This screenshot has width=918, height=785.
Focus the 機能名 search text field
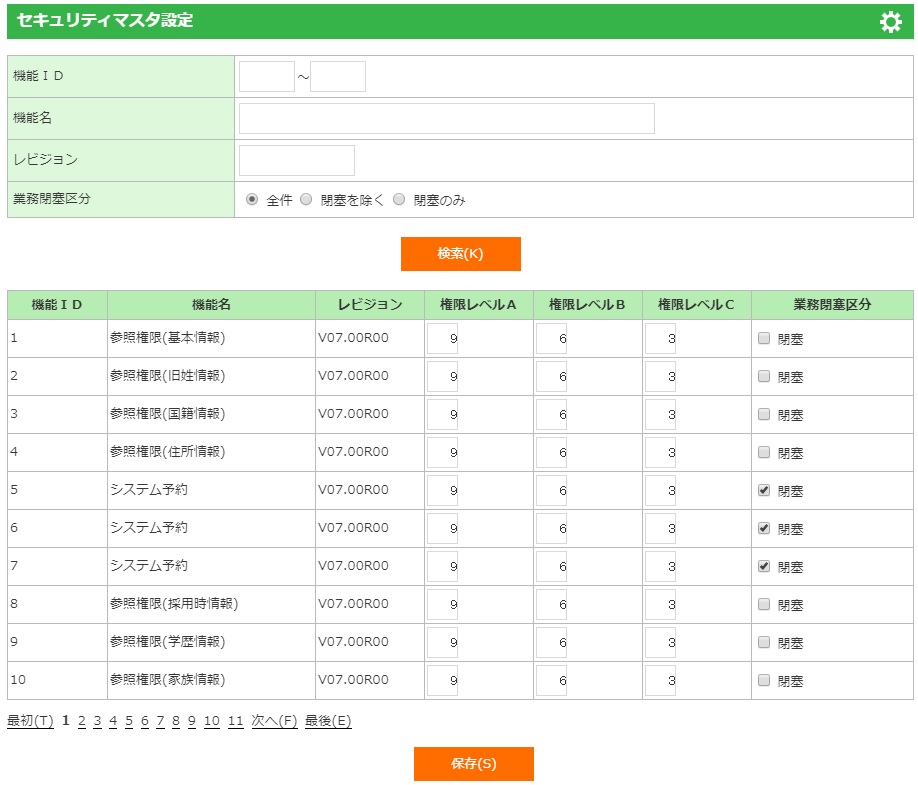[446, 118]
